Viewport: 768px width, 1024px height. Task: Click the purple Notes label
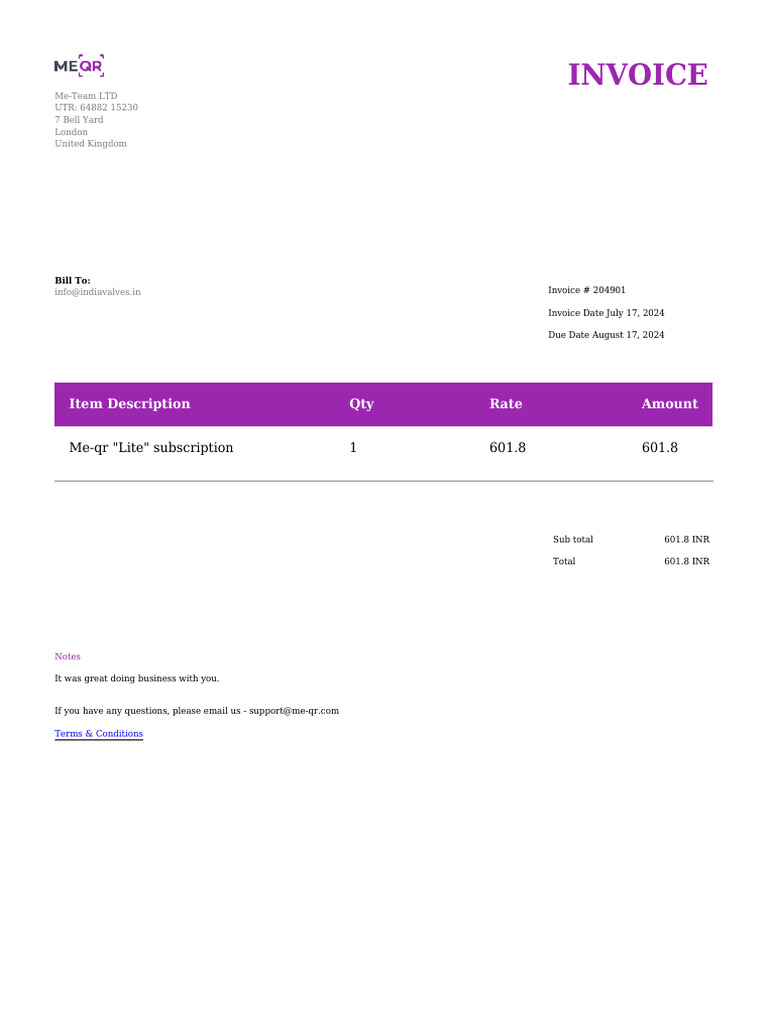tap(67, 656)
